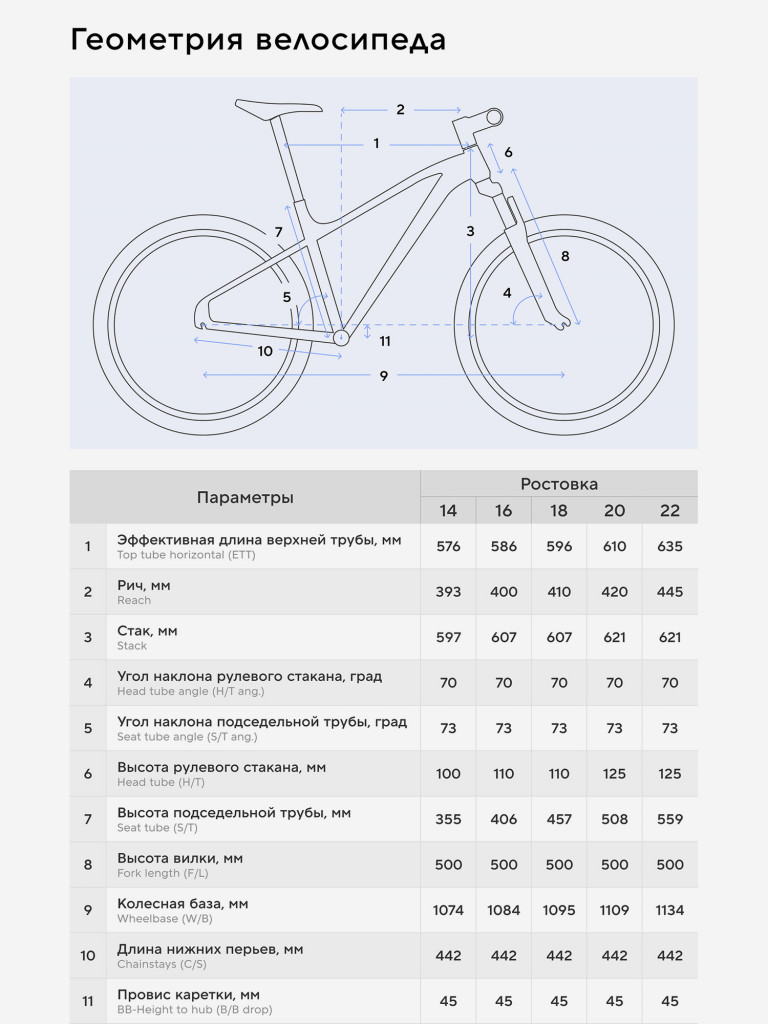The height and width of the screenshot is (1024, 768).
Task: Click wheelbase label 9 in the diagram
Action: click(x=383, y=375)
